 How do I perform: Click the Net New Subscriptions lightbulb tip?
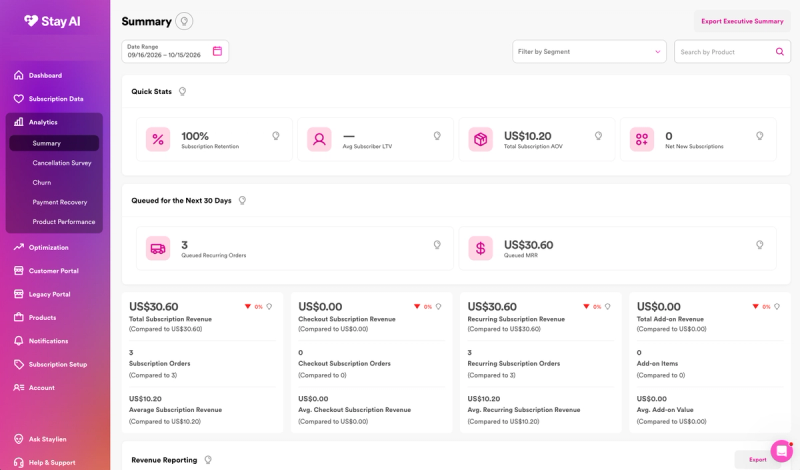[759, 136]
